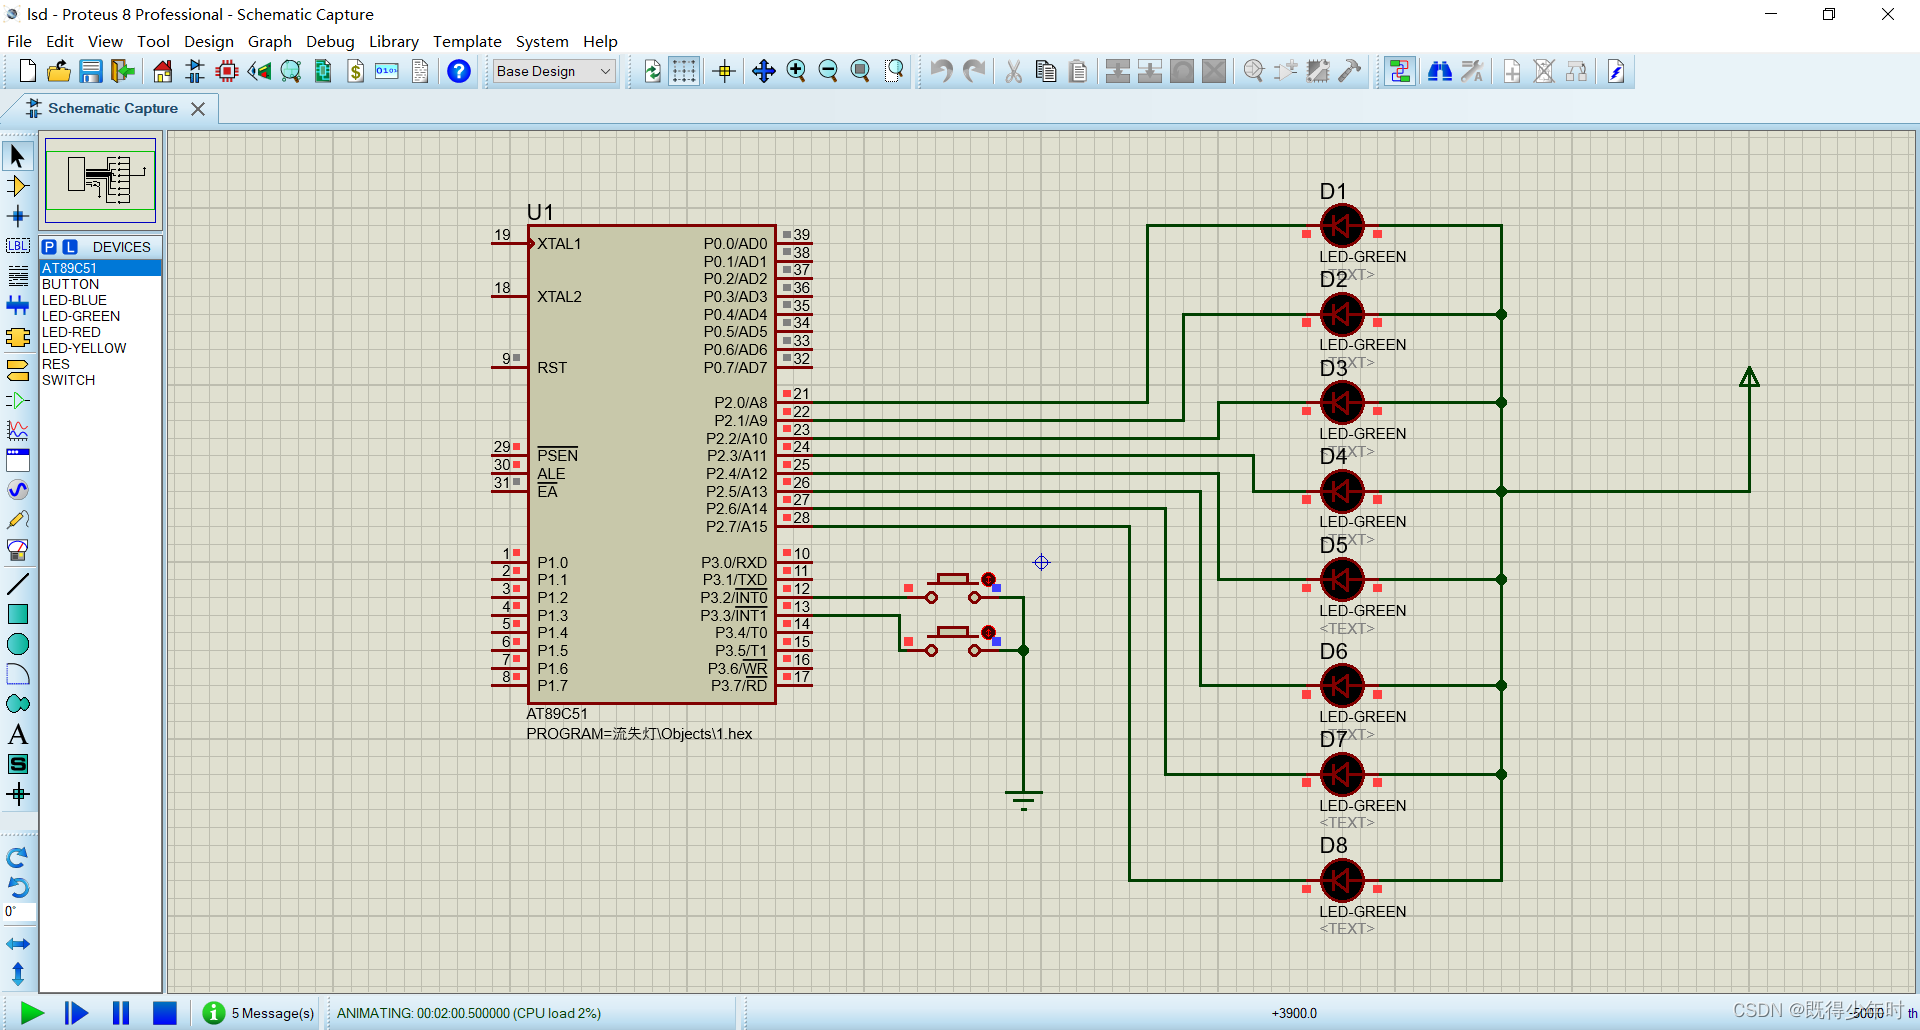The height and width of the screenshot is (1030, 1920).
Task: Select RES in the devices list
Action: coord(100,364)
